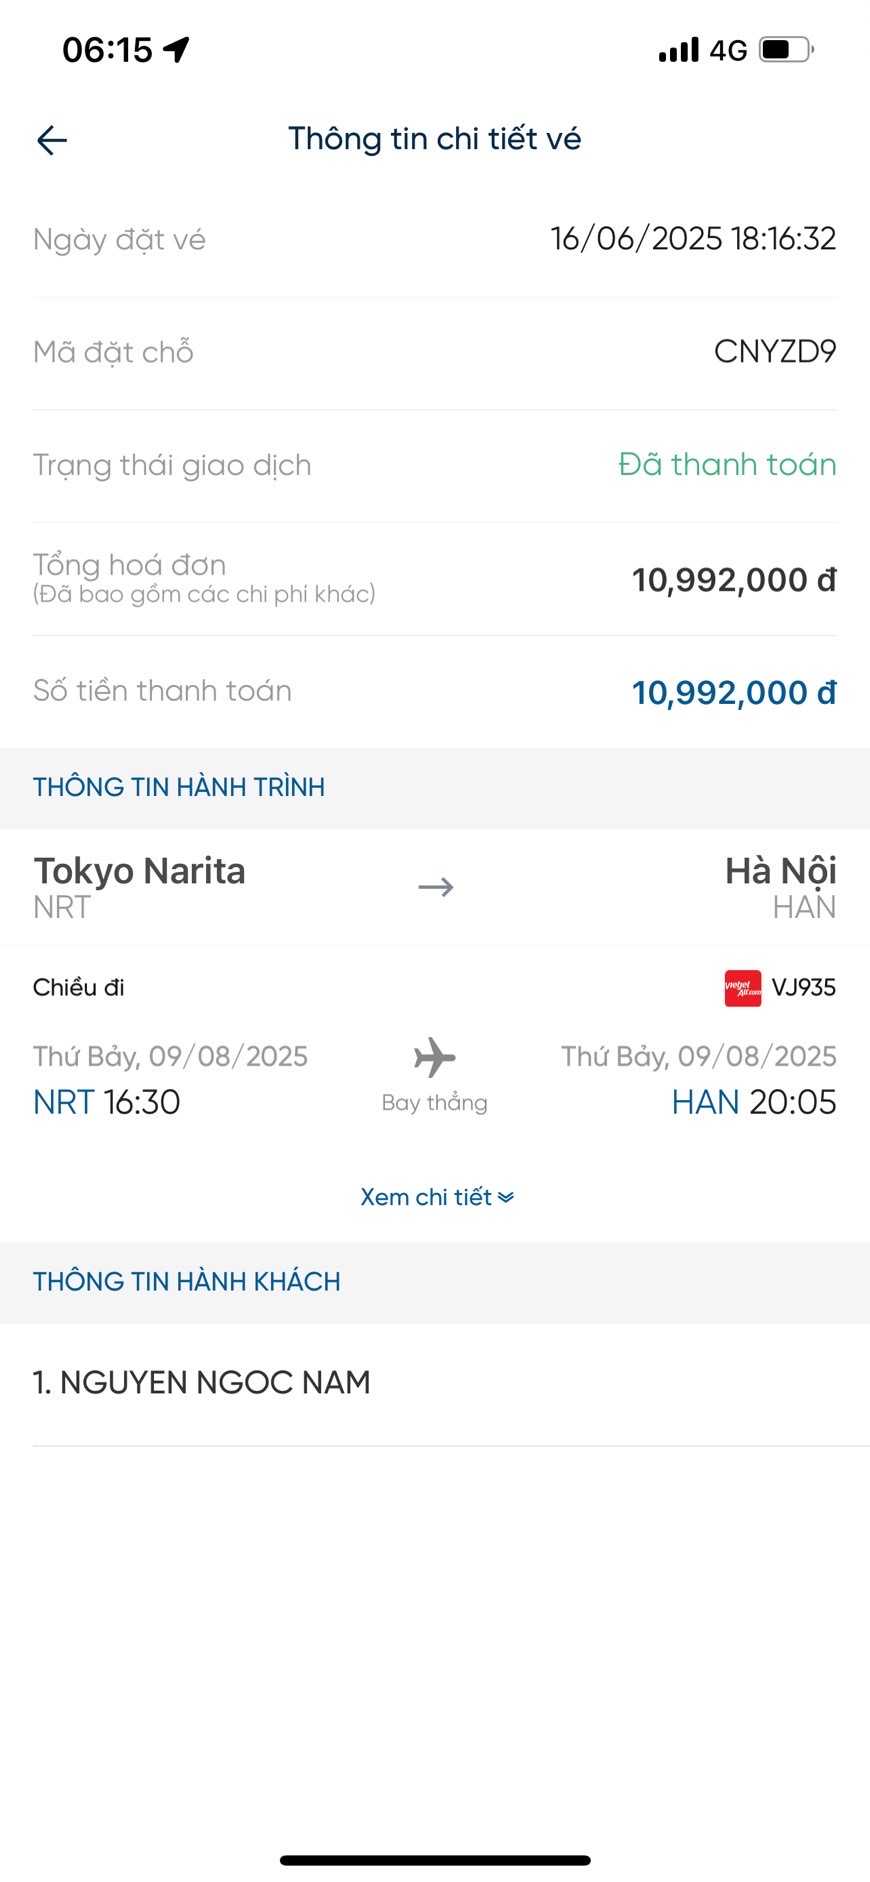Tap the Vietjet Air logo icon
The image size is (870, 1882).
(742, 988)
